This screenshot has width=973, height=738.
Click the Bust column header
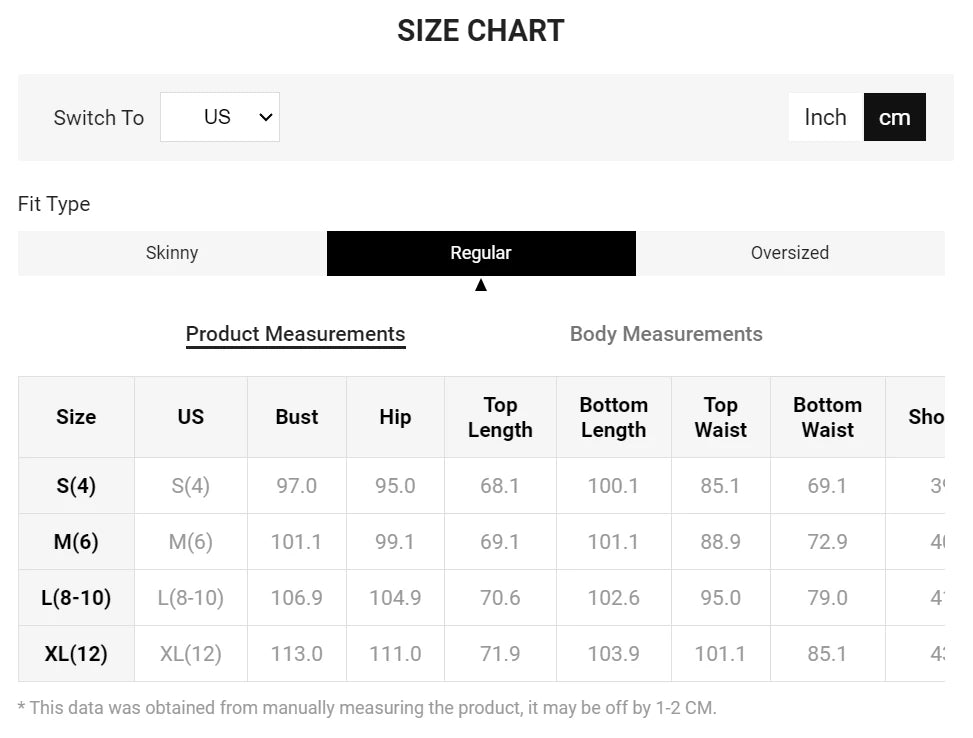297,417
